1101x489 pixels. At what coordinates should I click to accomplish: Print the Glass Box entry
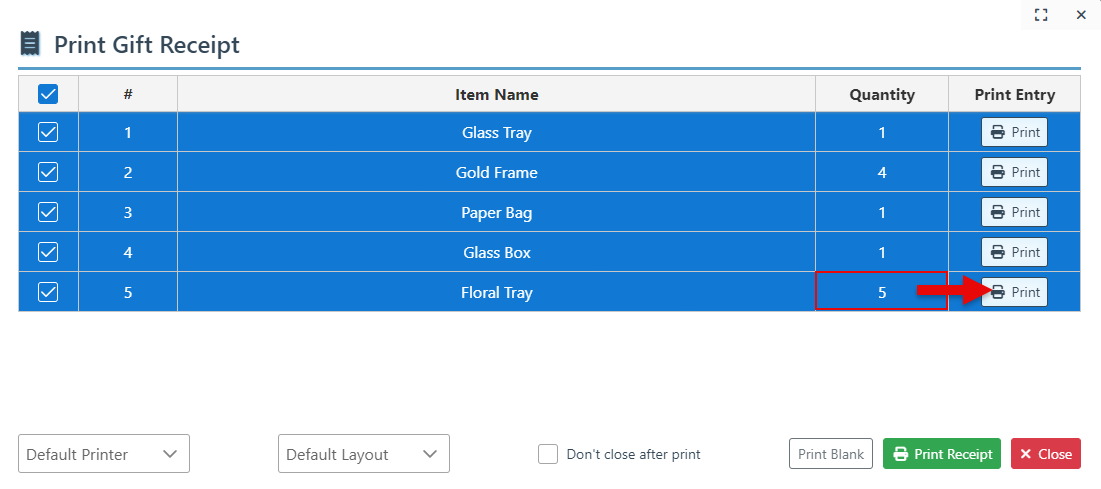click(x=1014, y=252)
